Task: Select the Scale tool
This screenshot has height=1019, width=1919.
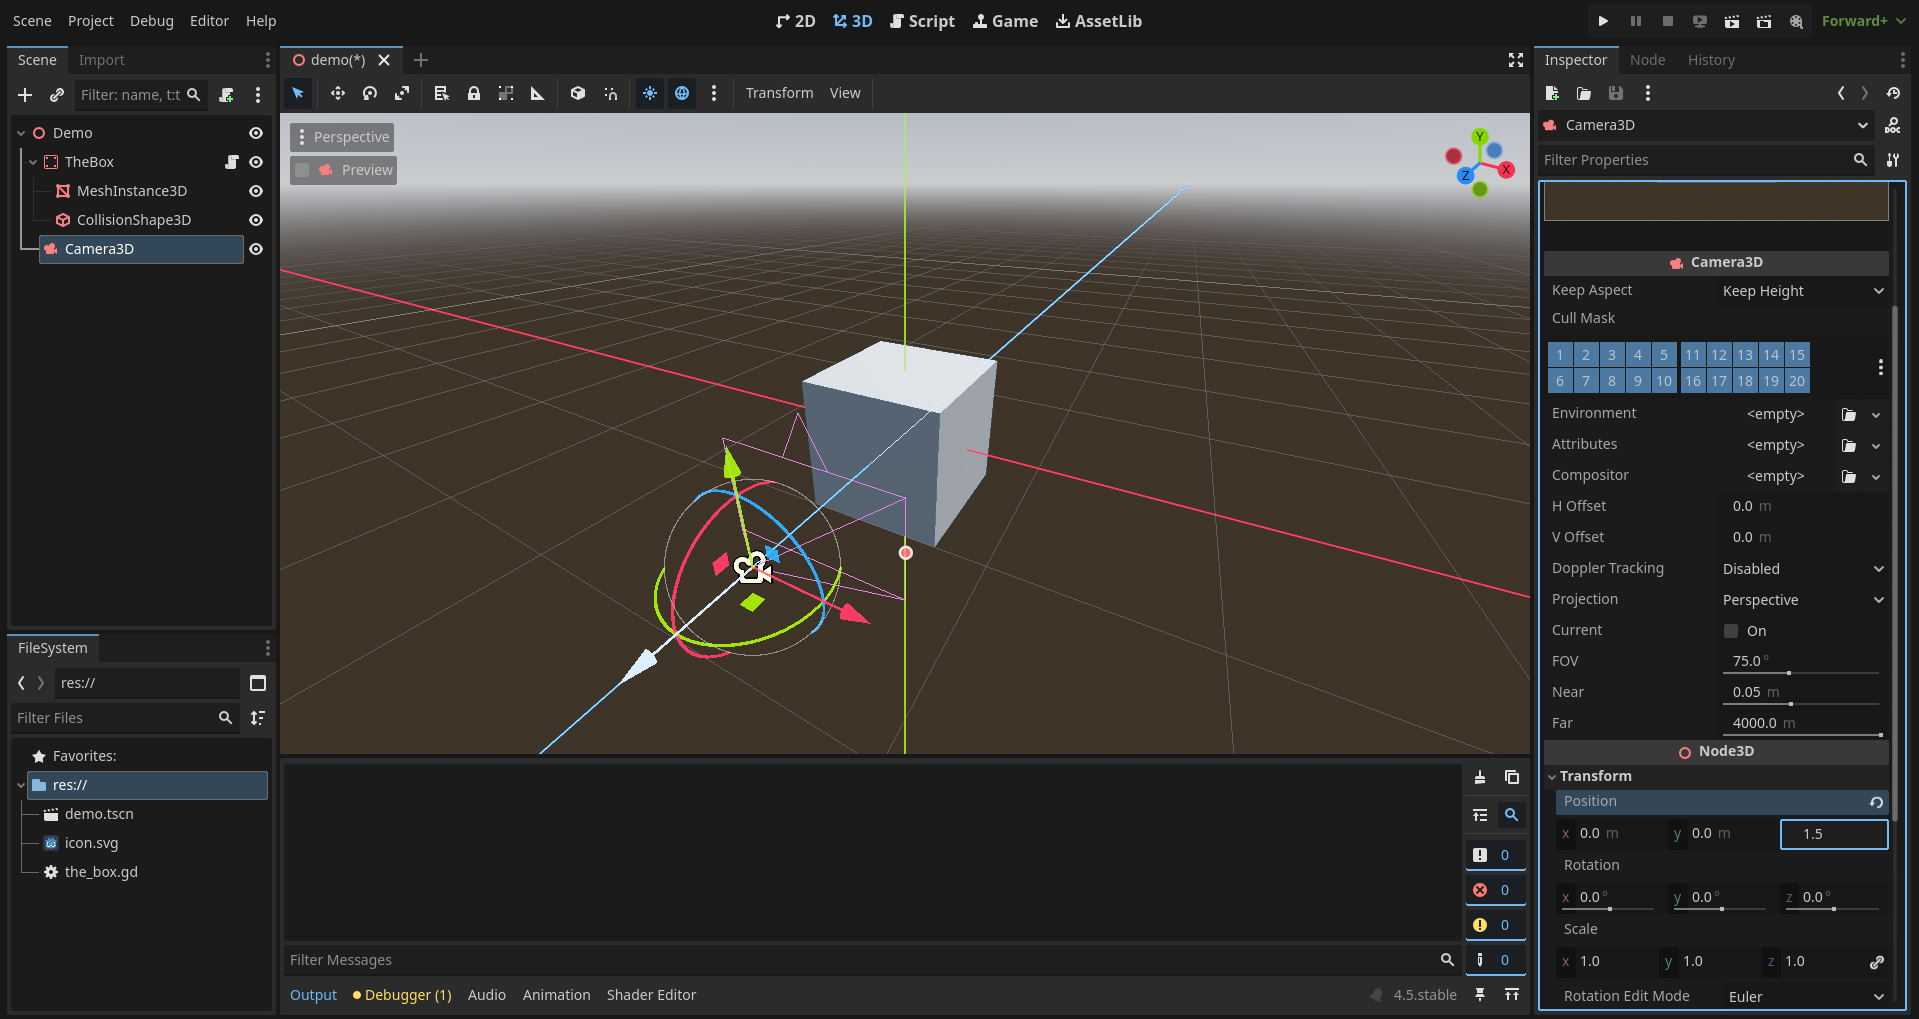Action: (x=401, y=93)
